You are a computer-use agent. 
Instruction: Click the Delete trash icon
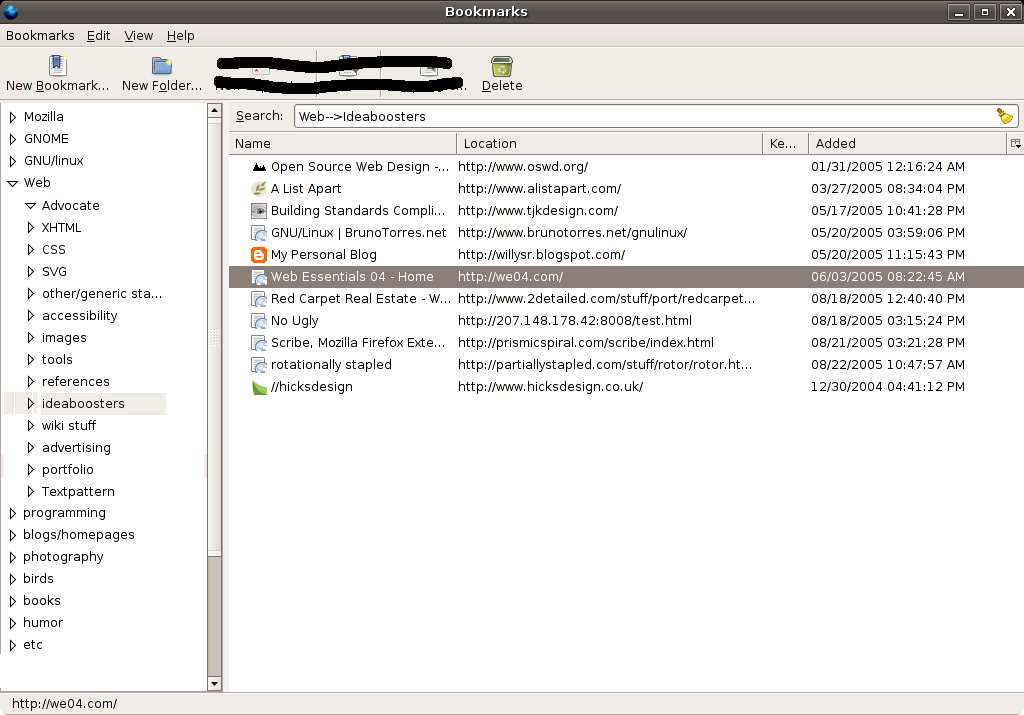[x=502, y=66]
